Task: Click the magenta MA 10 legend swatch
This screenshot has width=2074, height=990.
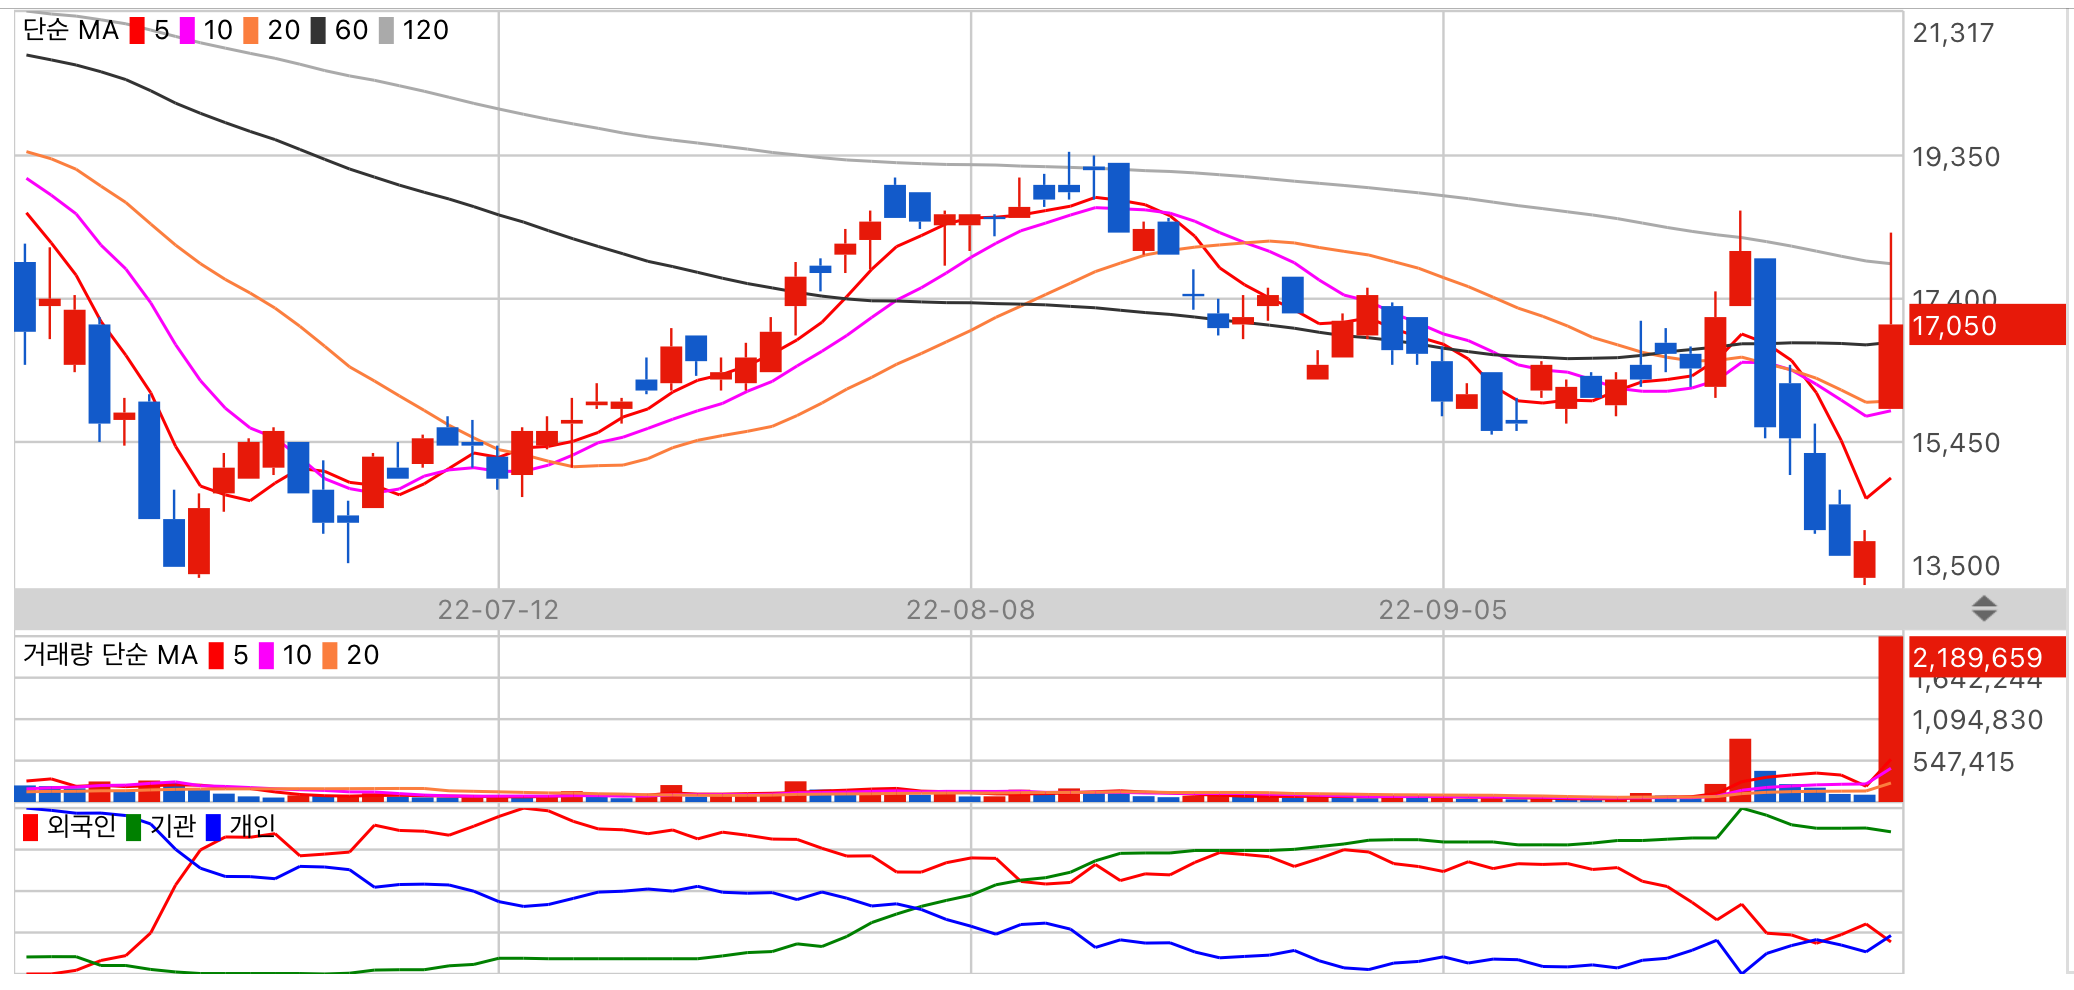Action: click(x=187, y=31)
